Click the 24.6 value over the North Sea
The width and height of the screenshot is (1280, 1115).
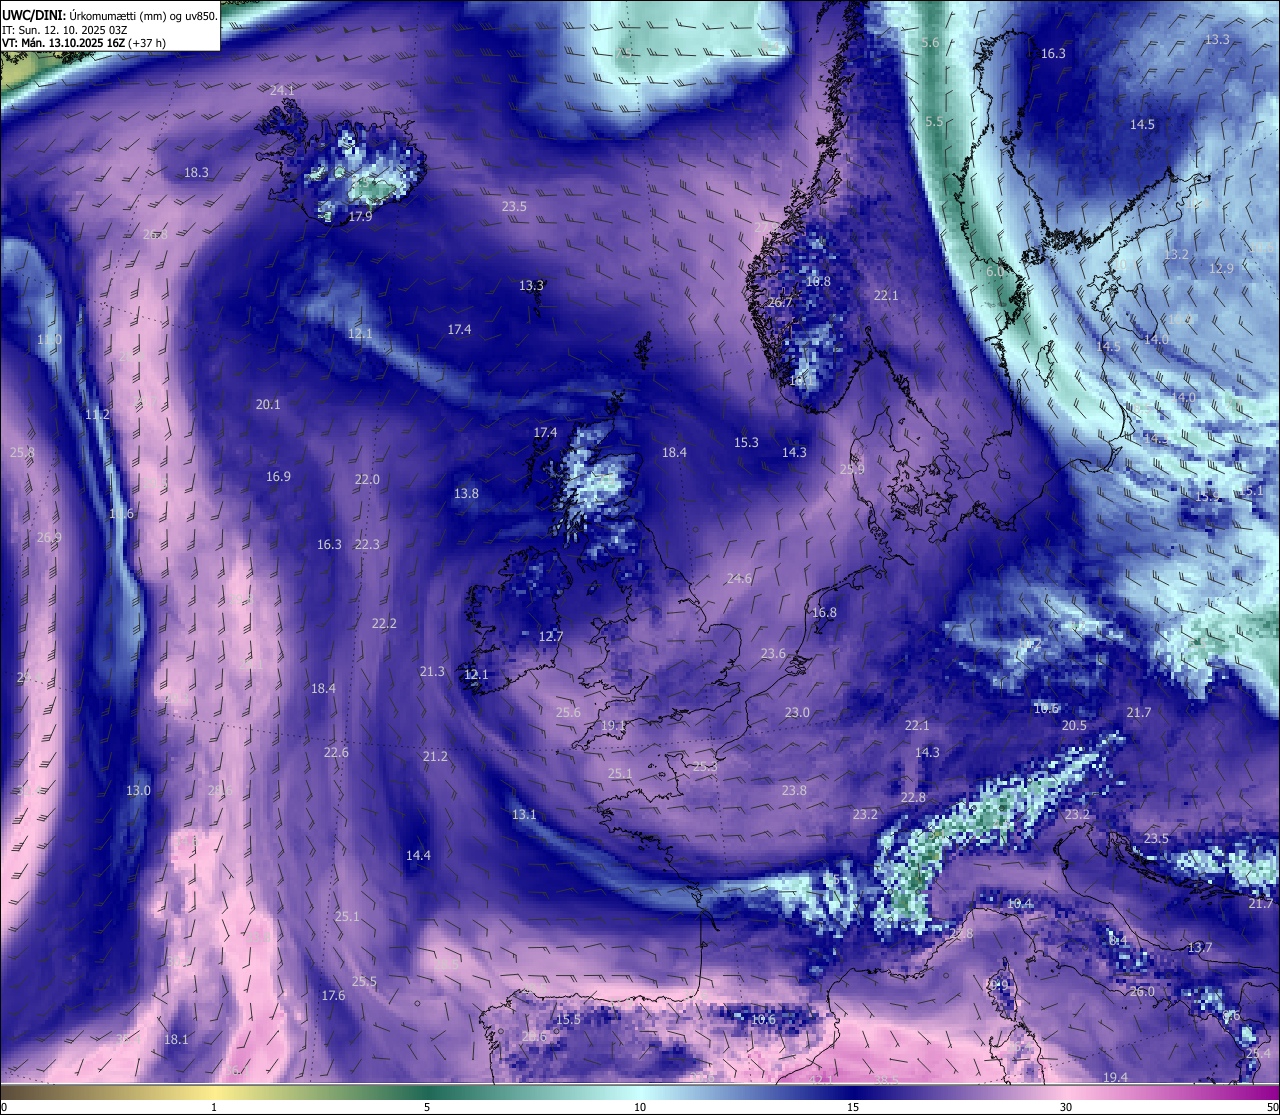(739, 579)
